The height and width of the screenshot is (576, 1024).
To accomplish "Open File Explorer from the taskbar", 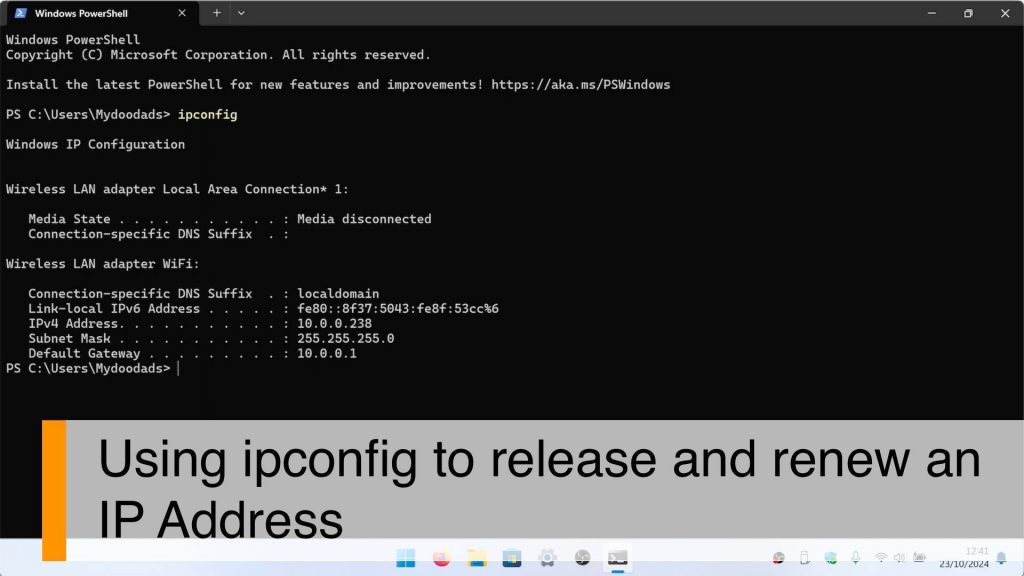I will point(477,558).
